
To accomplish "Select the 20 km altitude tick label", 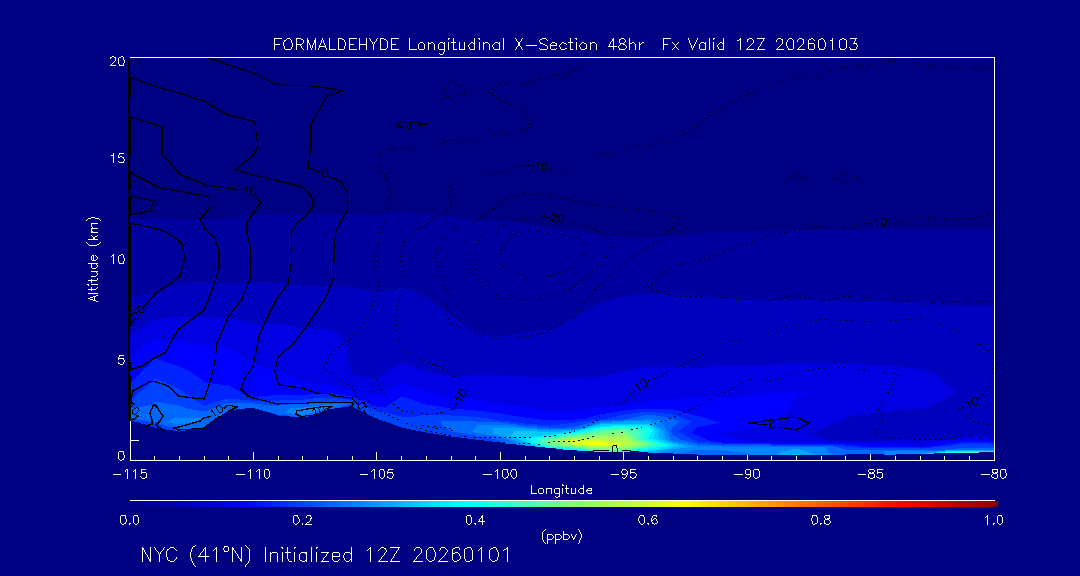I will [115, 62].
